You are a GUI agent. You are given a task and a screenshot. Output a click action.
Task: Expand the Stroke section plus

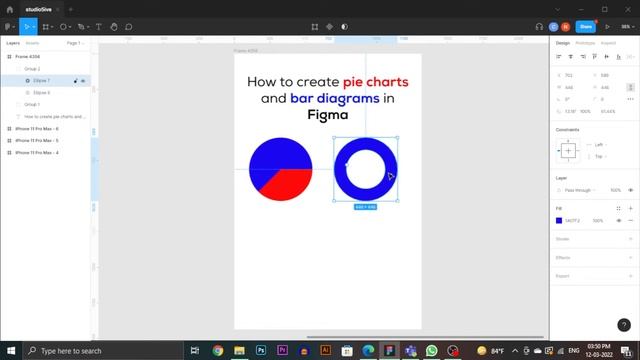tap(631, 239)
